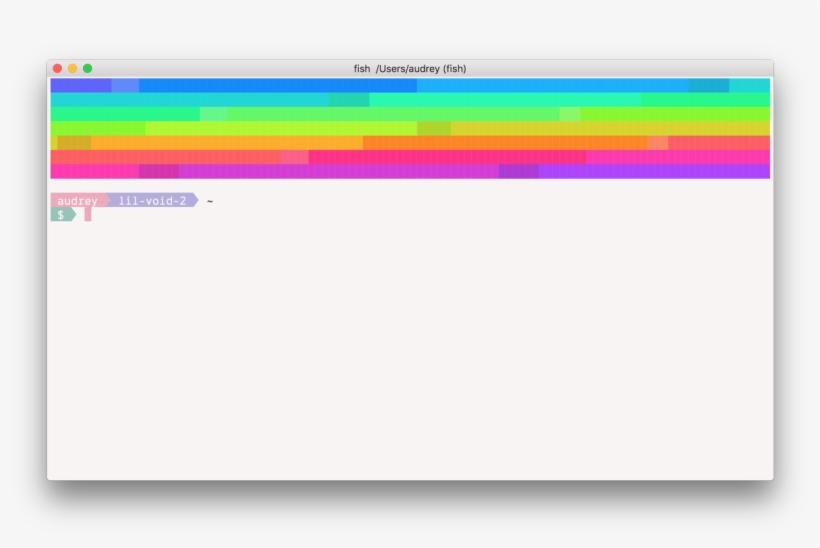
Task: Click the window title 'fish /Users/audrey (fish)'
Action: click(410, 68)
